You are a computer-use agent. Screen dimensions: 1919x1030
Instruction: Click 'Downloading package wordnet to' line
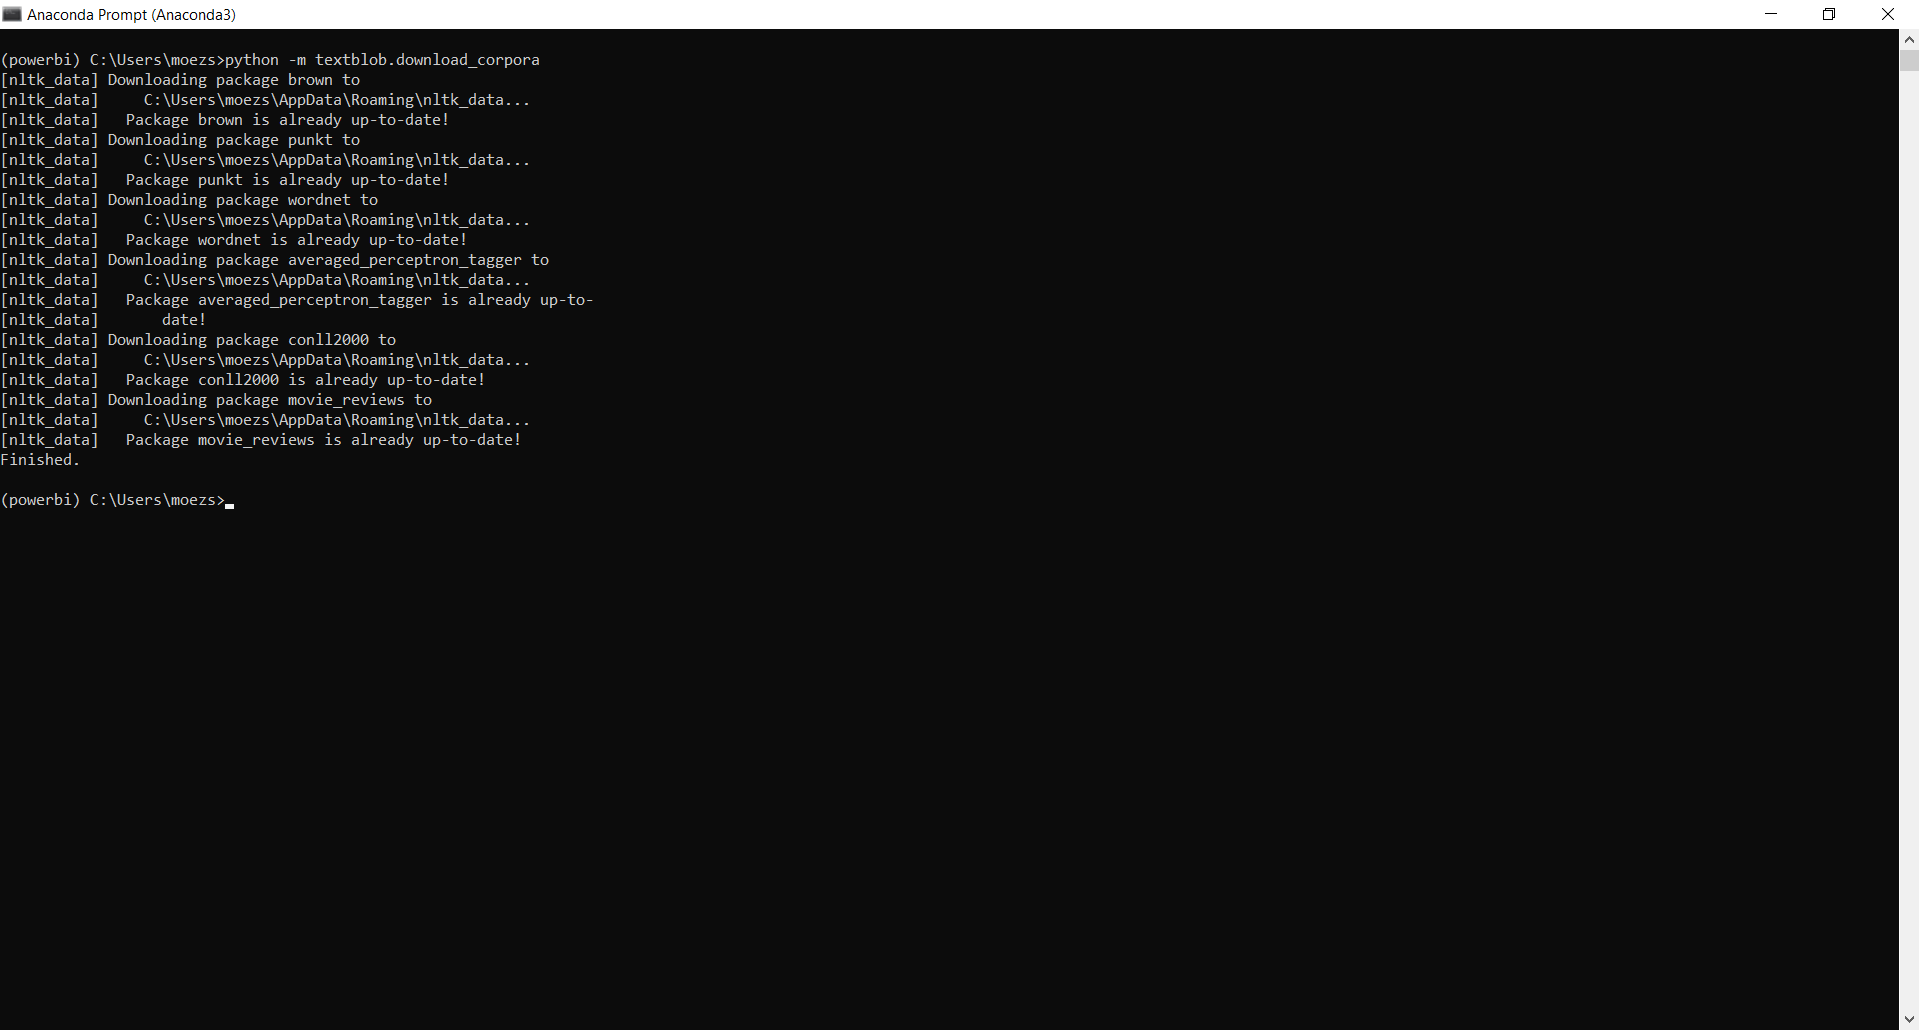coord(242,200)
